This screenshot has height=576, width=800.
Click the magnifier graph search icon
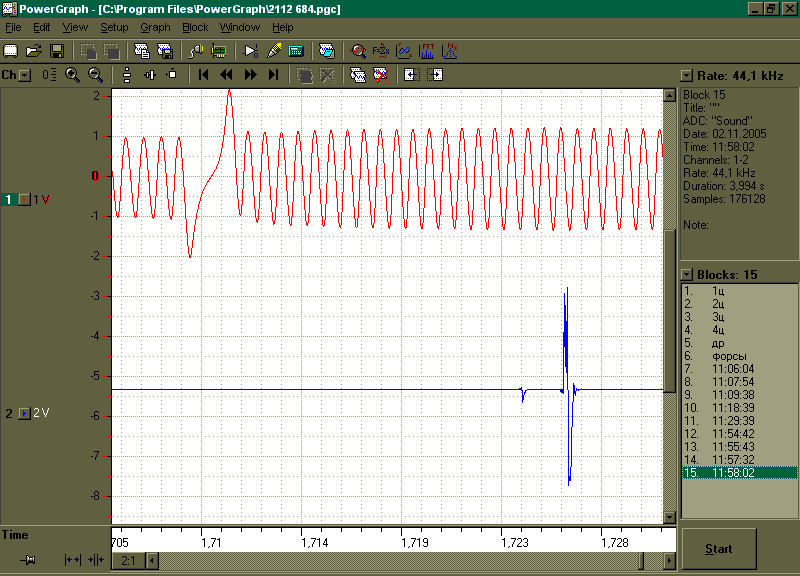[358, 51]
